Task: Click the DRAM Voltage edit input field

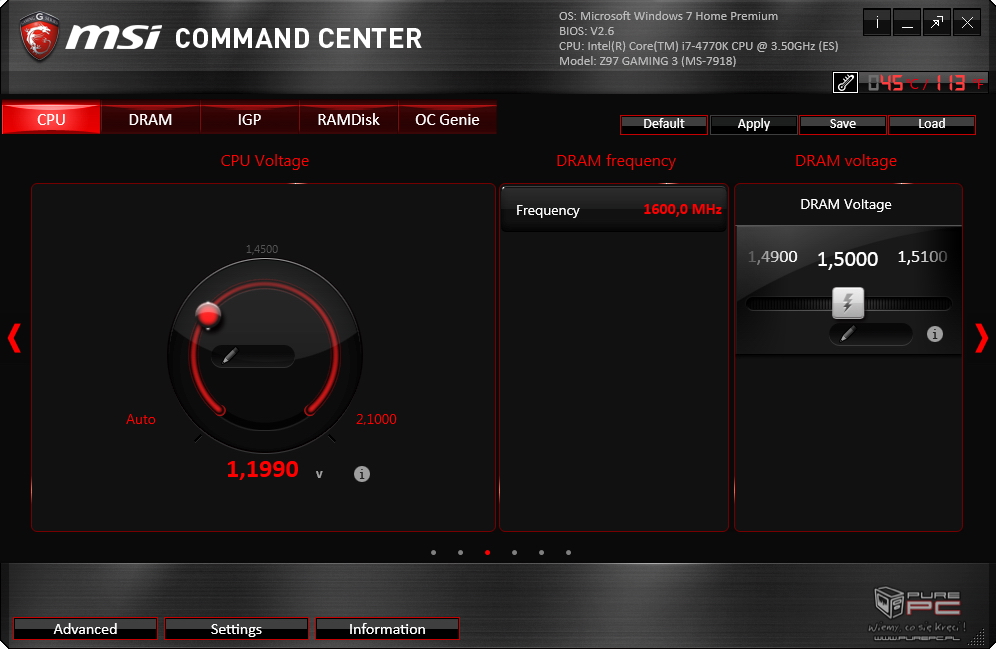Action: (x=871, y=333)
